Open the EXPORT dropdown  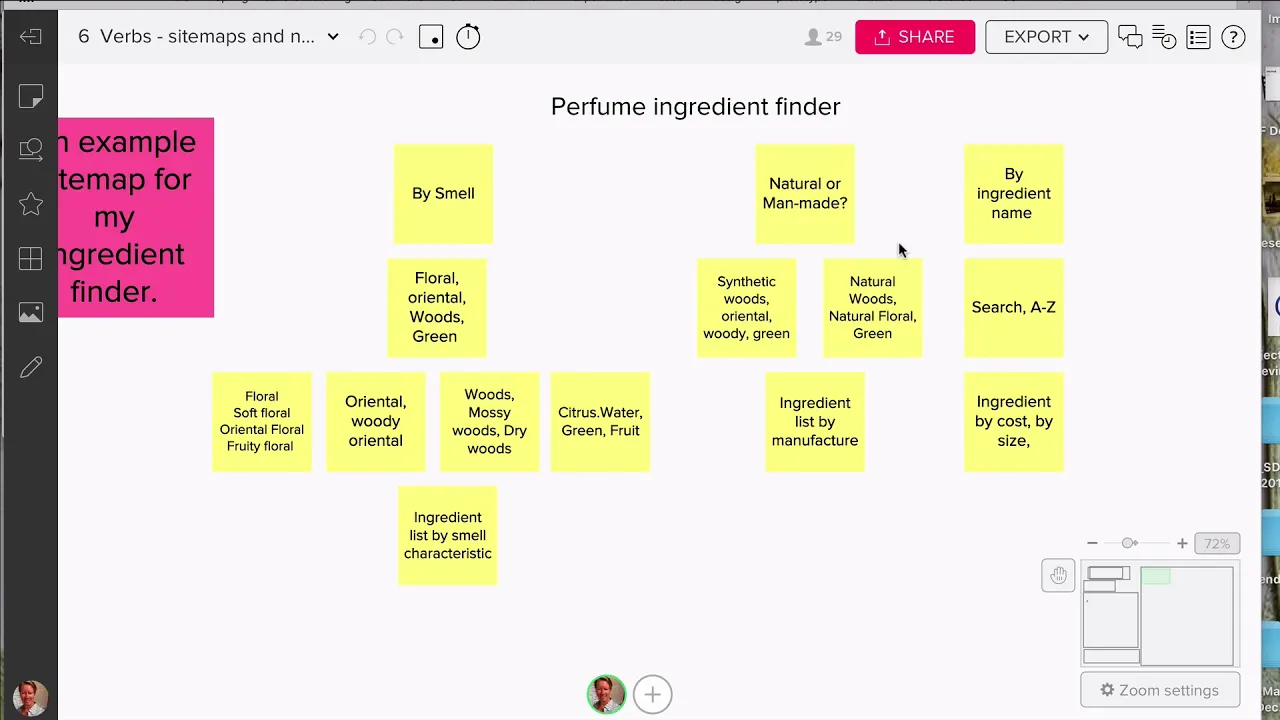[1046, 37]
